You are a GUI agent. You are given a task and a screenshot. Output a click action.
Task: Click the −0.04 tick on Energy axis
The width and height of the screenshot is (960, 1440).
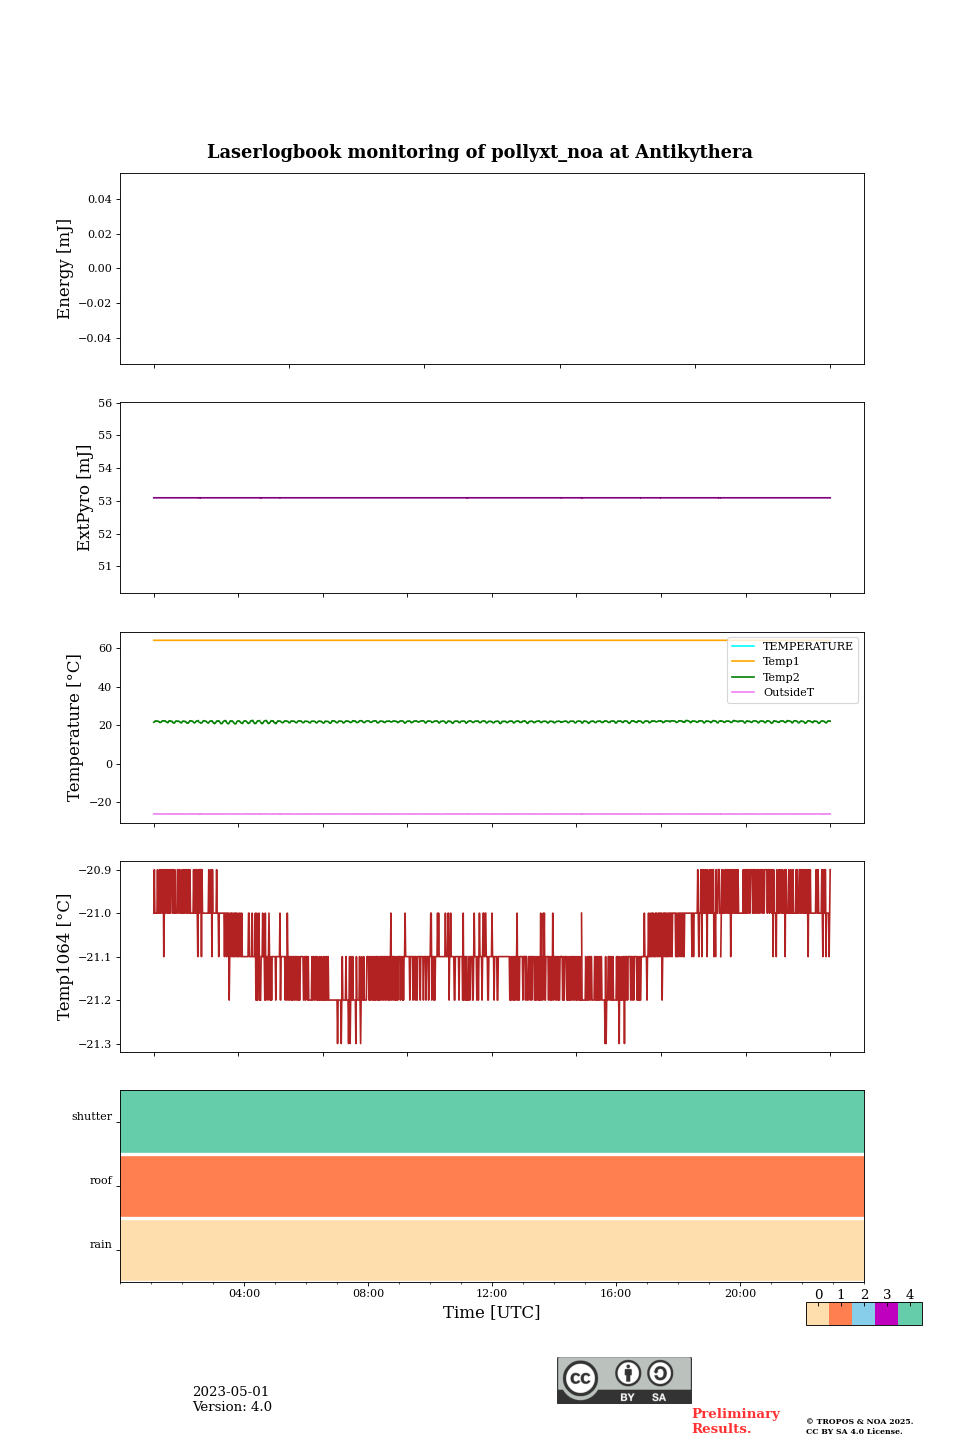(97, 338)
